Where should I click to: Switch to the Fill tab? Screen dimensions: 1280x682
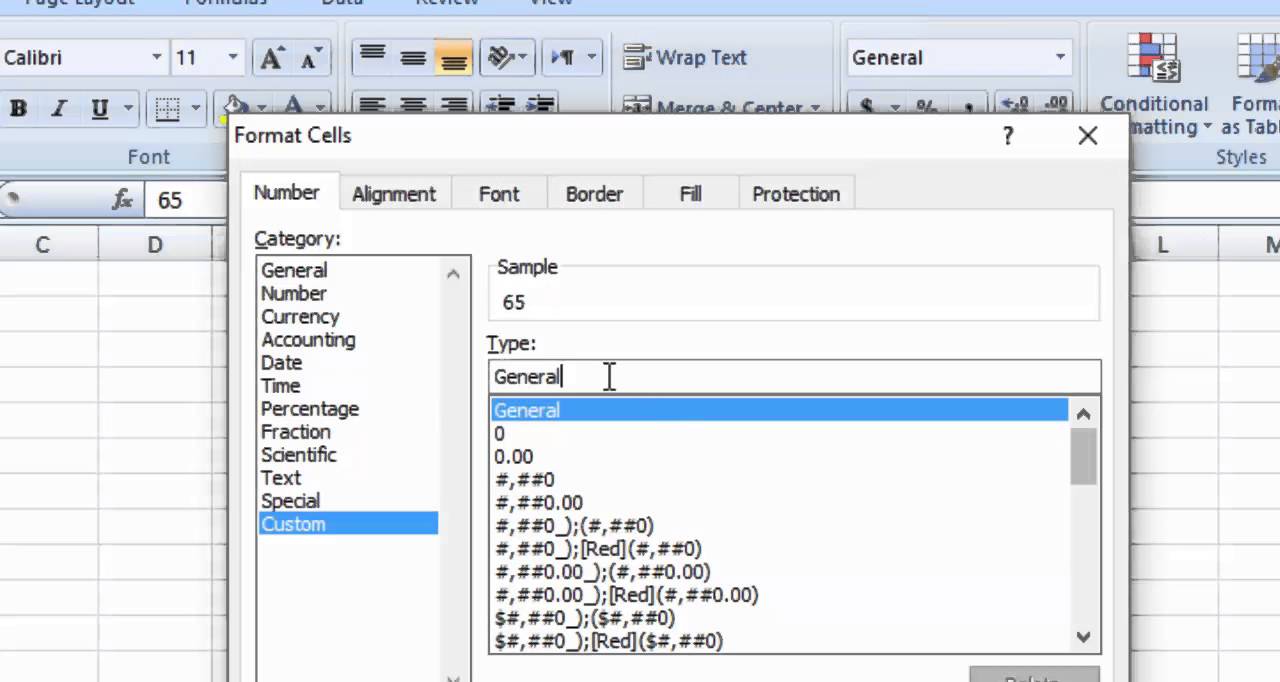pos(691,194)
